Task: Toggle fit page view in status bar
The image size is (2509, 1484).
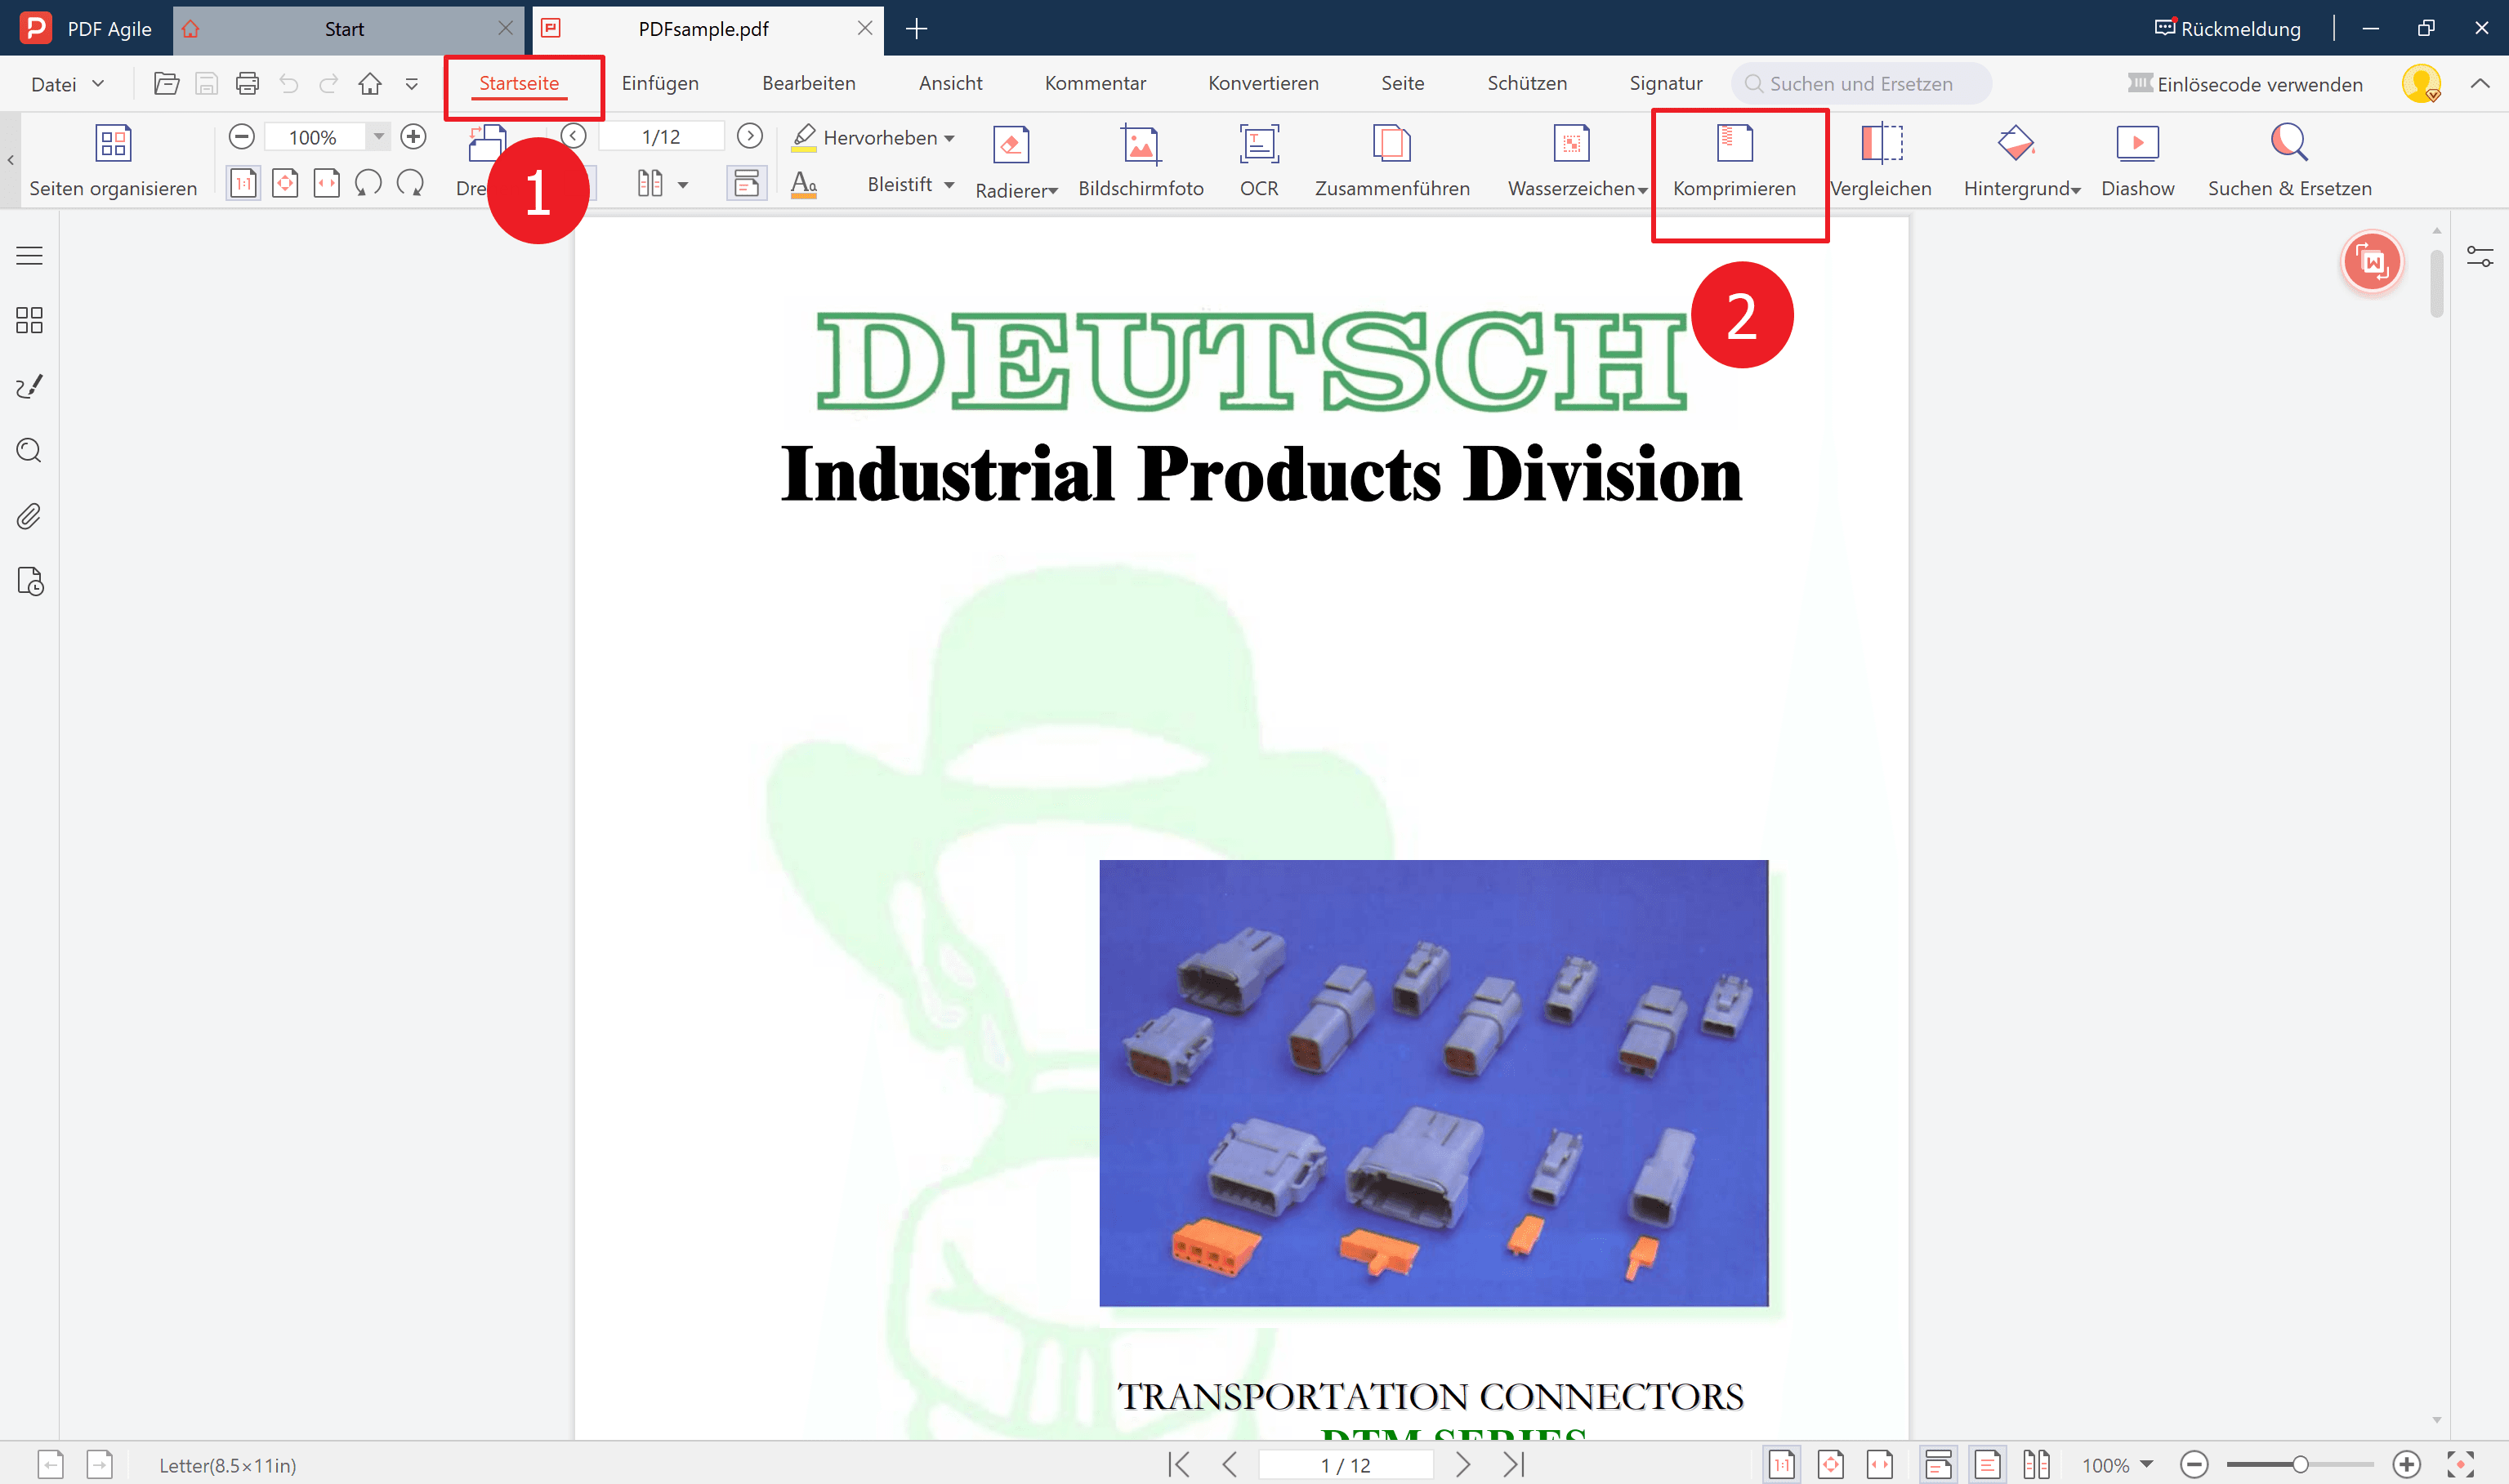Action: pyautogui.click(x=1831, y=1465)
